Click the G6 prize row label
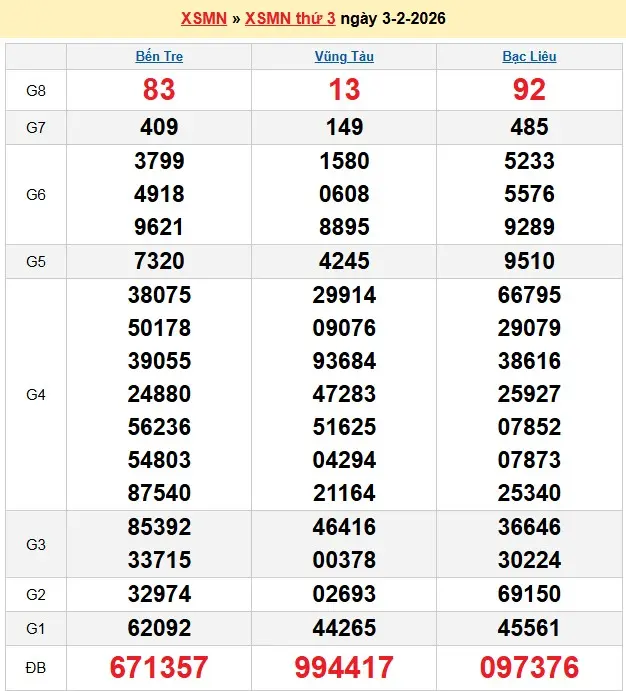Viewport: 626px width, 691px height. coord(36,194)
